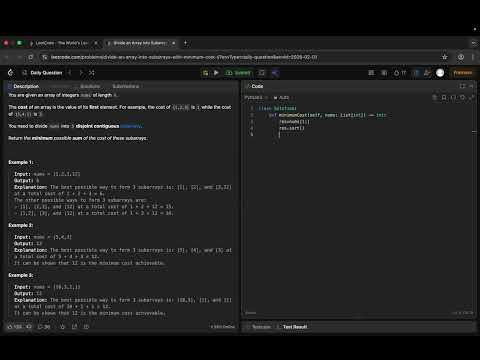480x360 pixels.
Task: Open the user avatar menu
Action: [440, 73]
